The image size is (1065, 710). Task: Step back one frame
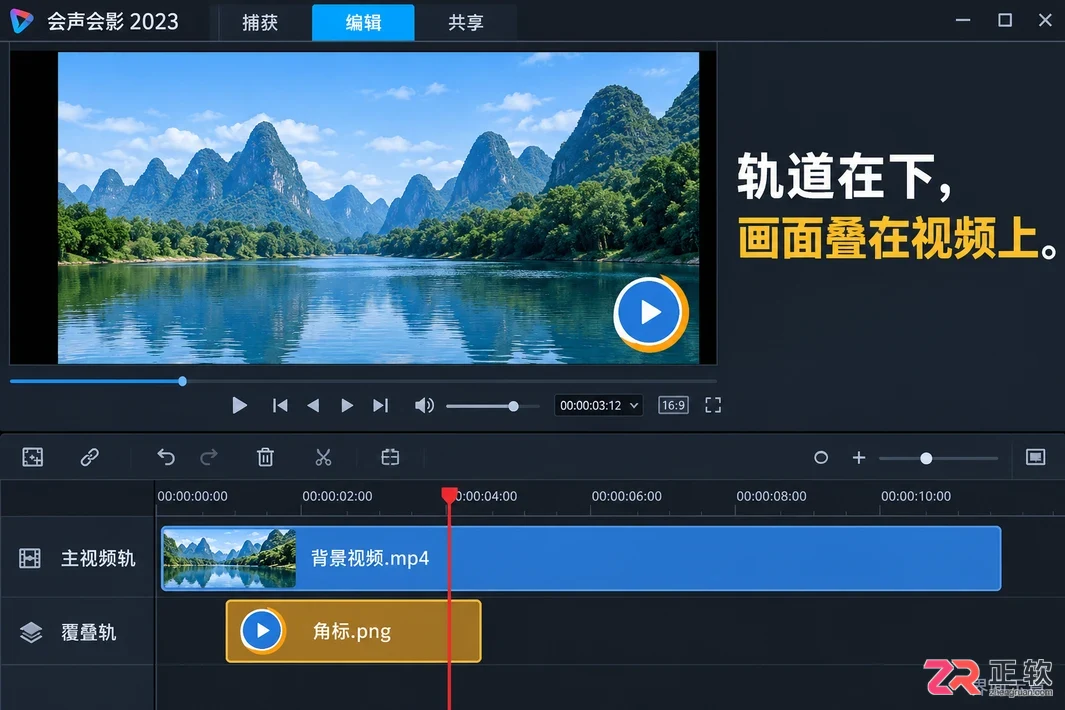(313, 406)
